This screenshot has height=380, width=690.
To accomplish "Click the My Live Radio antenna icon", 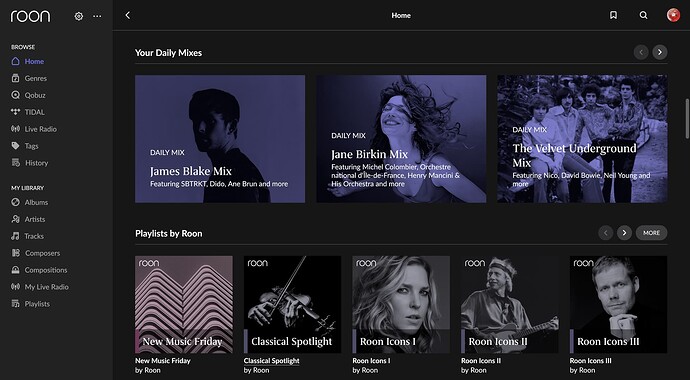I will tap(15, 287).
